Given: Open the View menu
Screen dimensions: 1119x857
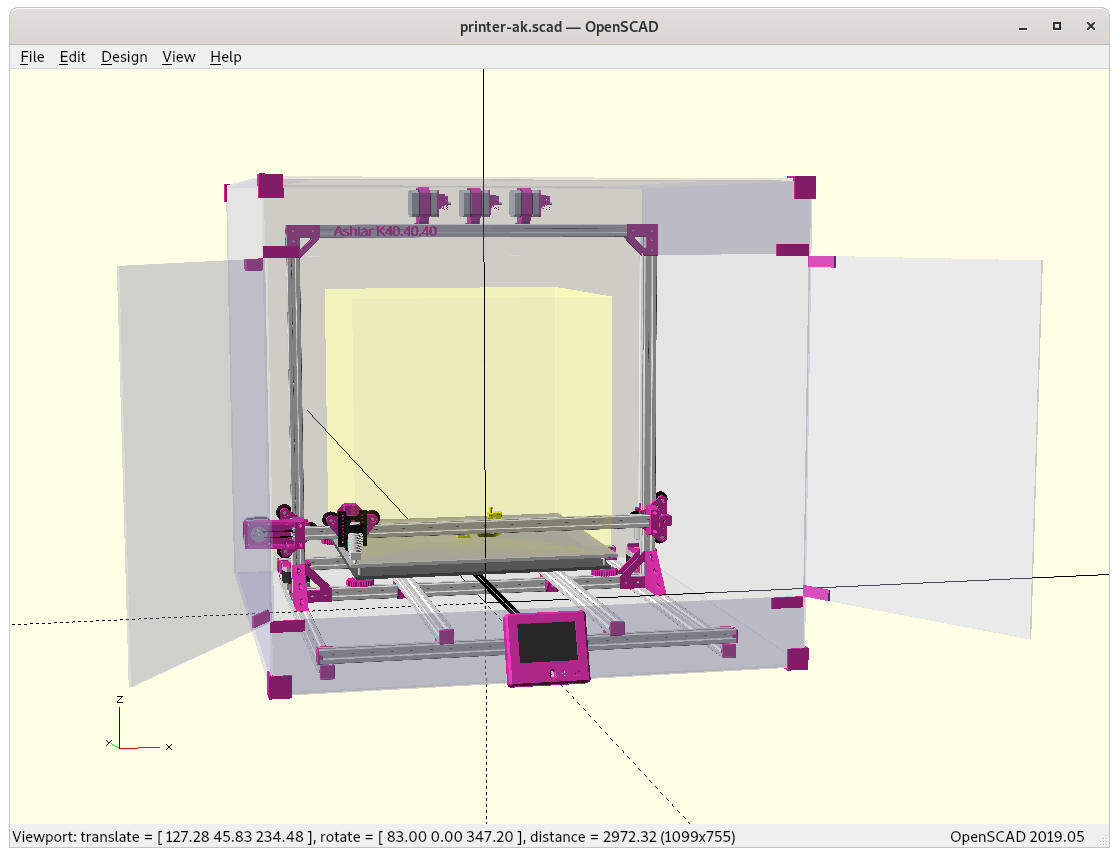Looking at the screenshot, I should tap(178, 57).
